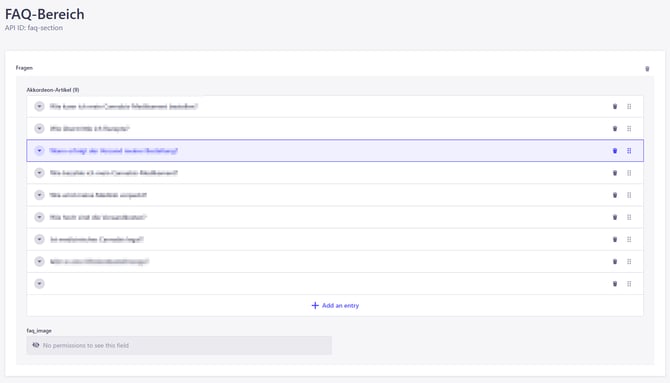The width and height of the screenshot is (670, 383).
Task: Delete the eighth accordion entry
Action: 615,262
